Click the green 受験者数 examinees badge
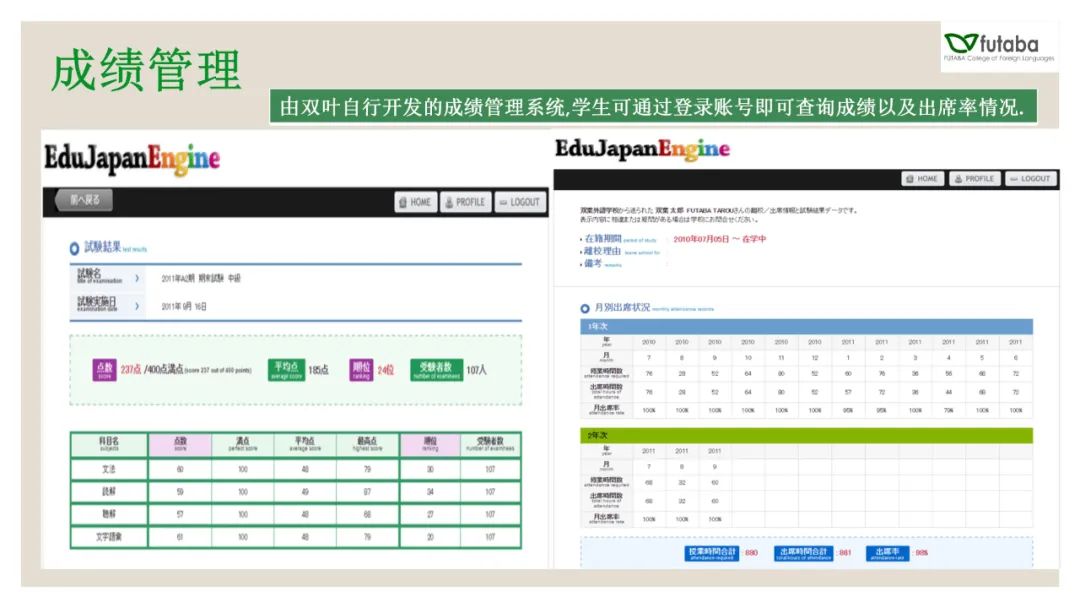The width and height of the screenshot is (1080, 608). [x=435, y=369]
